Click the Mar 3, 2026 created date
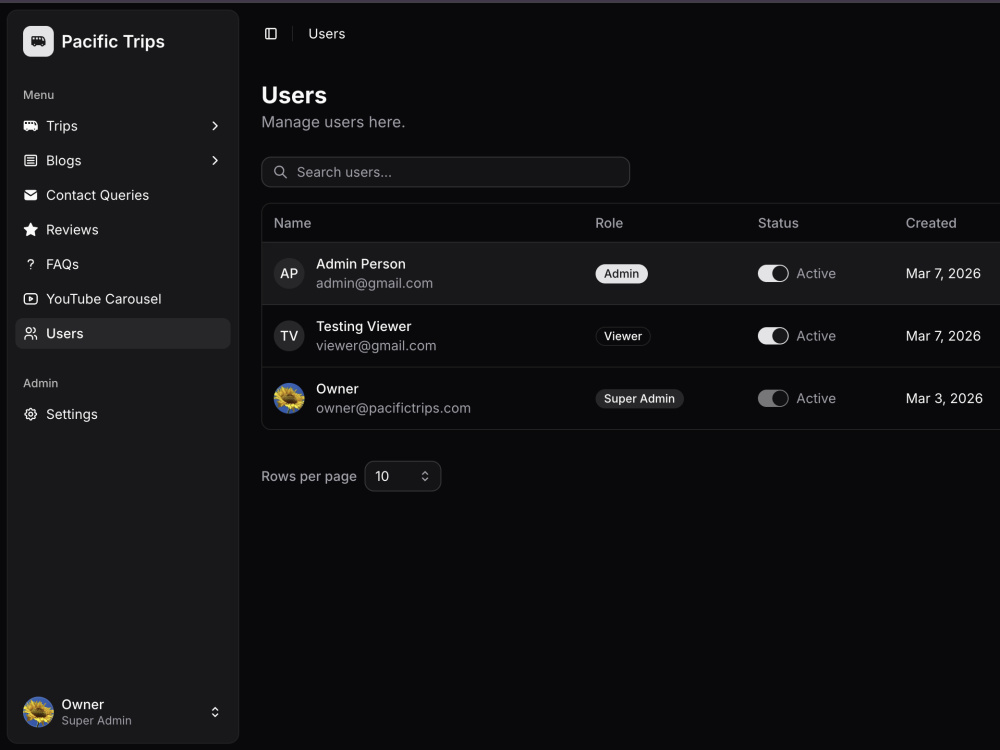 [x=944, y=399]
